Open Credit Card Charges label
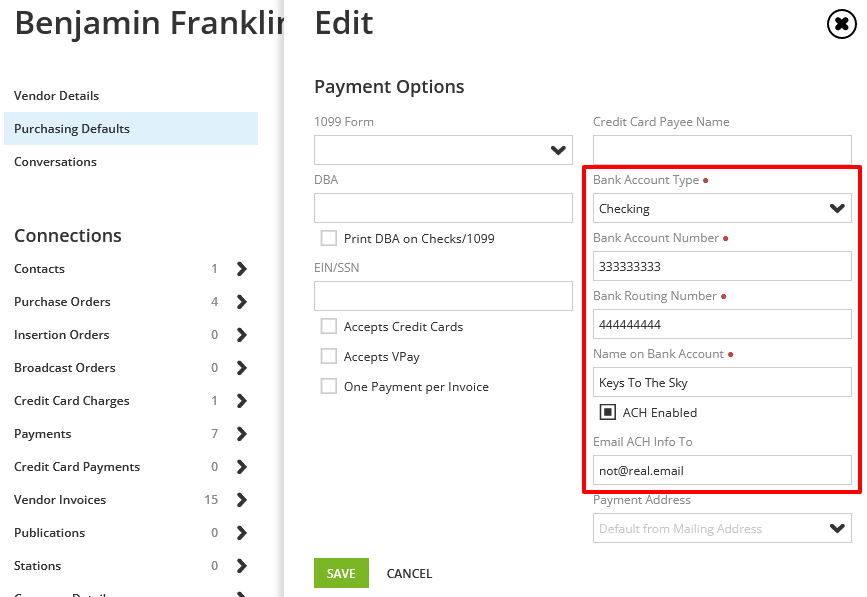The image size is (867, 597). 72,401
